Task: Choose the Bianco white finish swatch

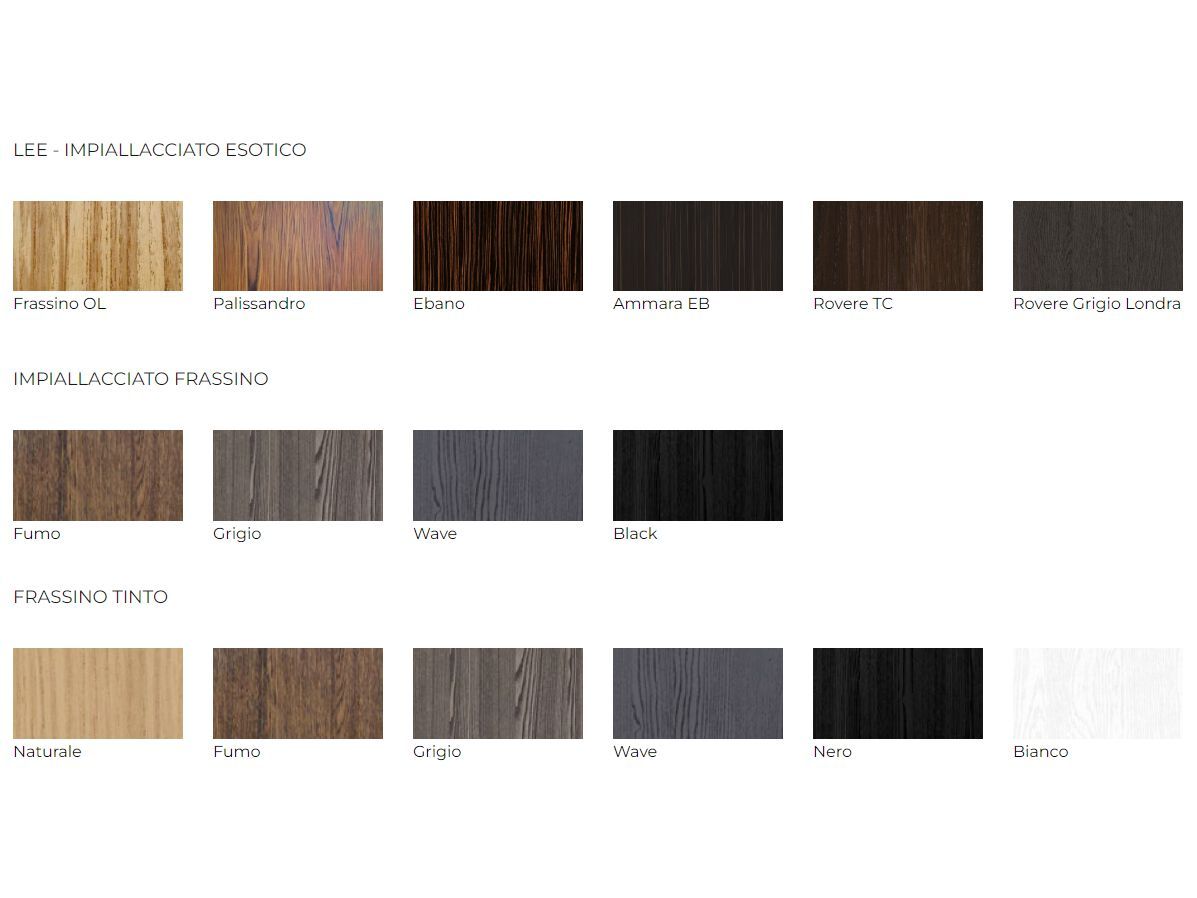Action: (x=1097, y=693)
